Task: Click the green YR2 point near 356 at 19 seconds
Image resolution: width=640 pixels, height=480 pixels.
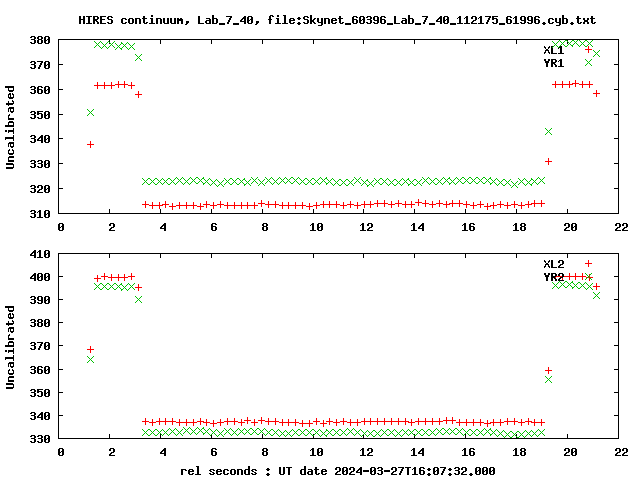Action: [549, 380]
